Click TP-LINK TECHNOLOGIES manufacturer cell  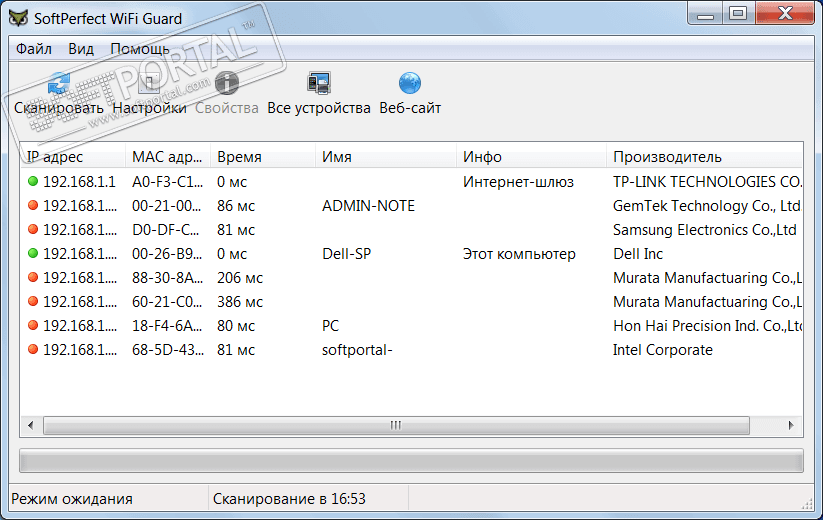tap(707, 182)
